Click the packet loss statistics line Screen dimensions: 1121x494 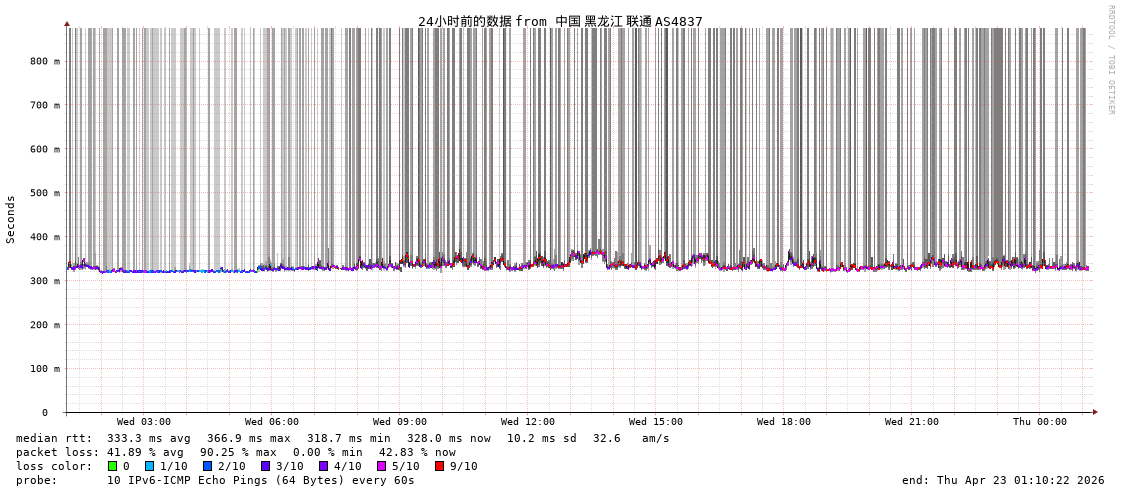[236, 452]
